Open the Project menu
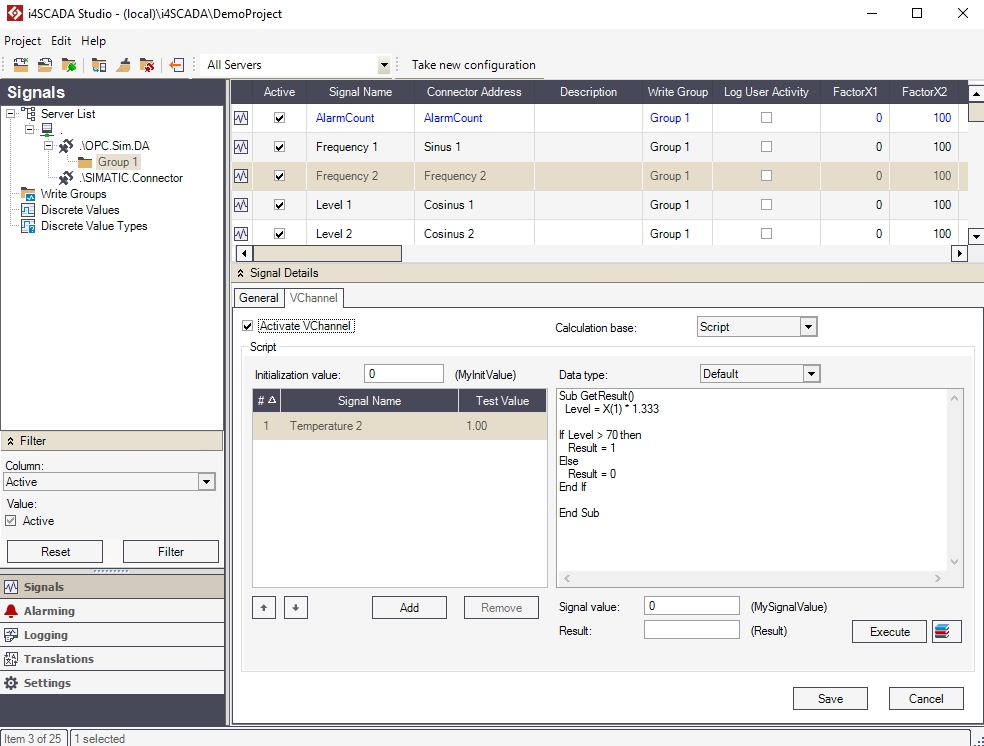This screenshot has width=984, height=746. point(22,41)
